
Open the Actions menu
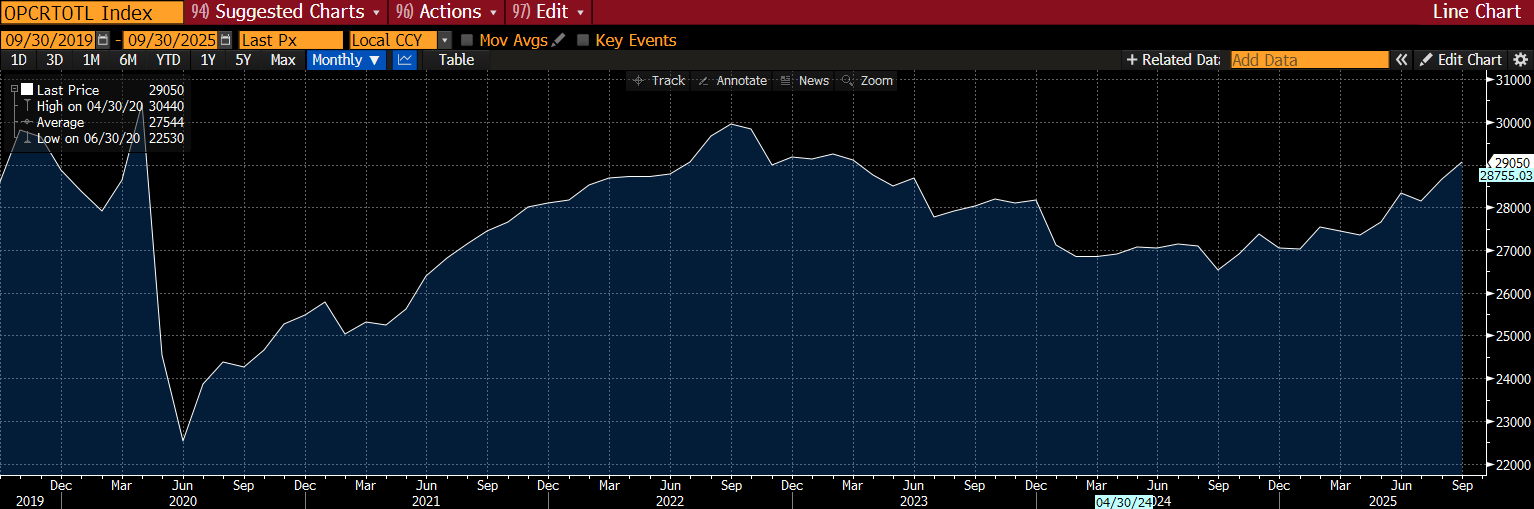448,12
